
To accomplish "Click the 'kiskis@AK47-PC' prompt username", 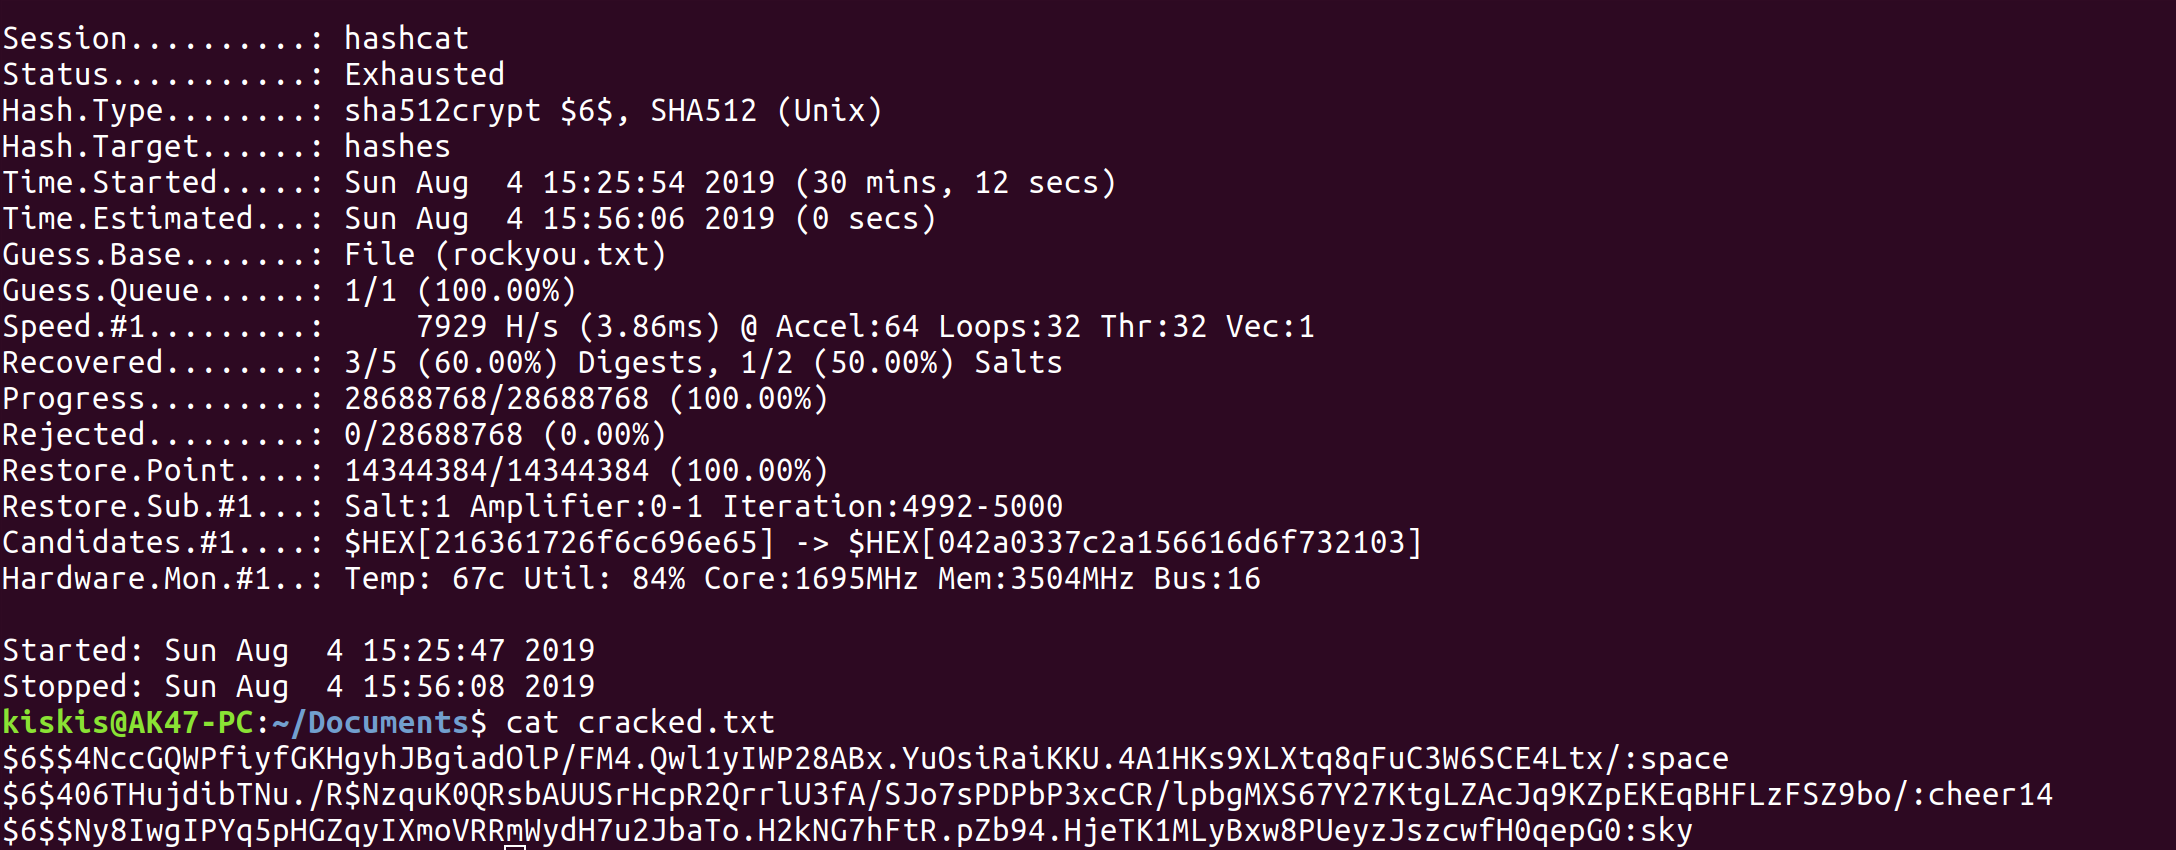I will point(128,723).
